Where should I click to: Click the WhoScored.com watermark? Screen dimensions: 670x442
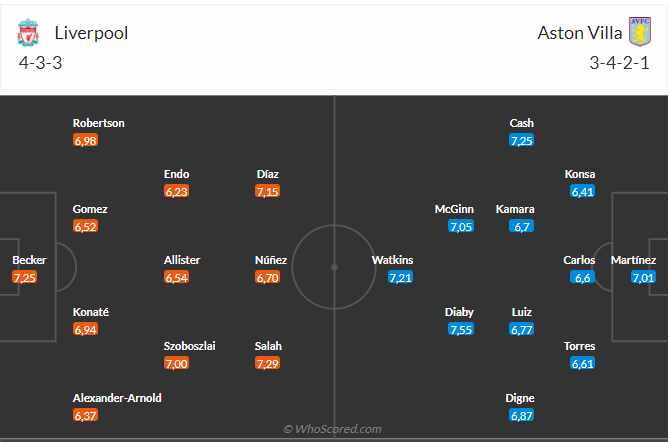click(333, 429)
